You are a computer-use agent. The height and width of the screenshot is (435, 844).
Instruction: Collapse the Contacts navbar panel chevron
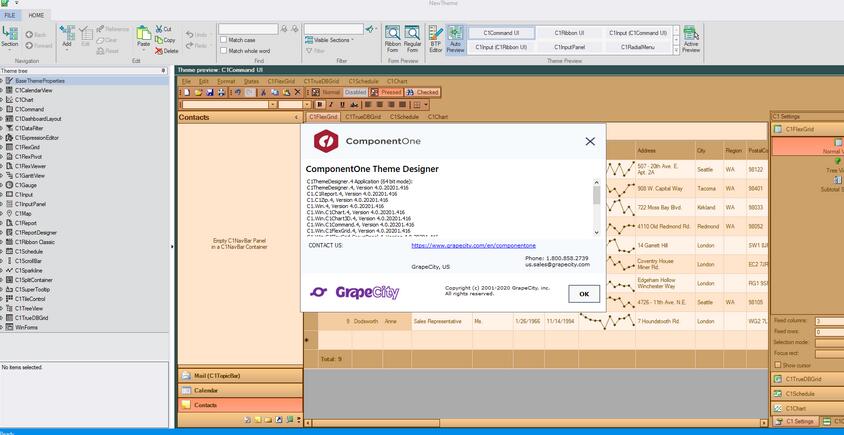297,117
